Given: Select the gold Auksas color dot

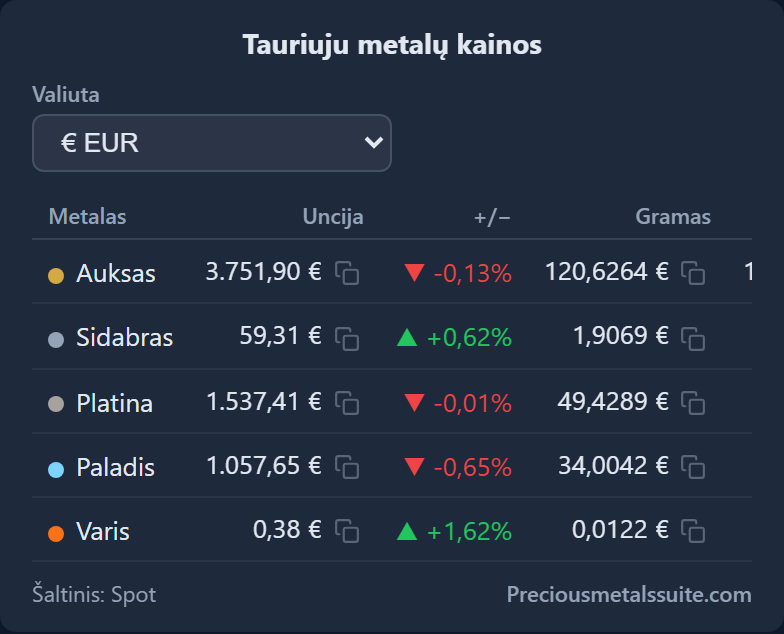Looking at the screenshot, I should [56, 276].
